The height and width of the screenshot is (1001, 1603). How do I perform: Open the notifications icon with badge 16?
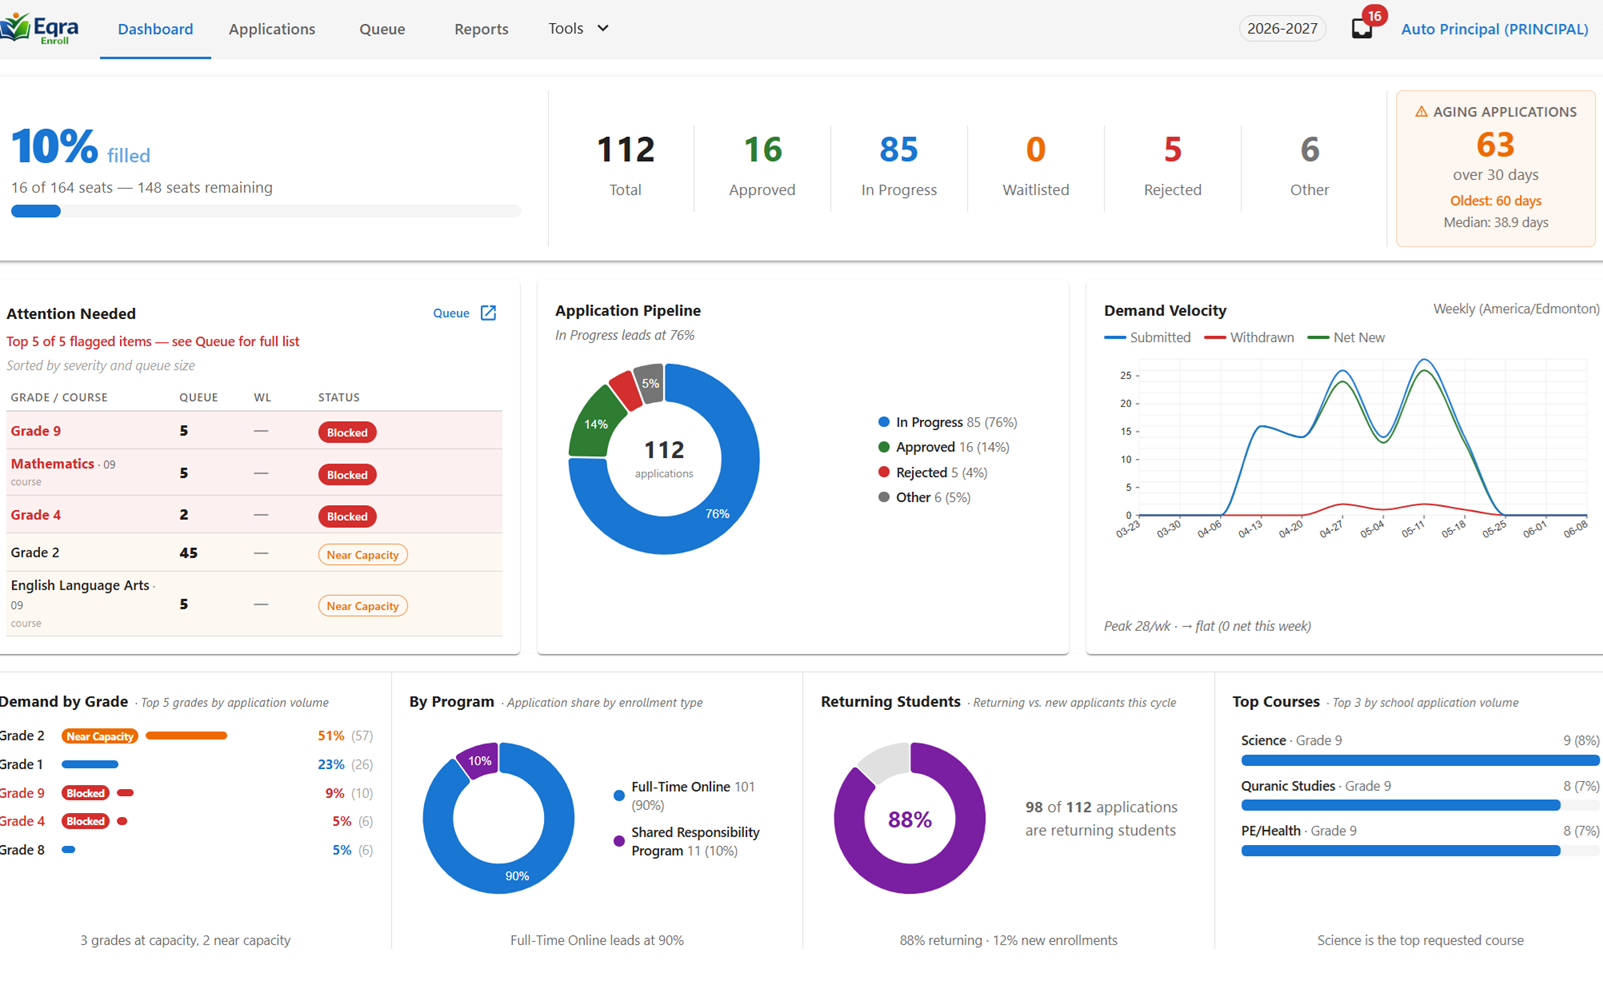(x=1363, y=27)
